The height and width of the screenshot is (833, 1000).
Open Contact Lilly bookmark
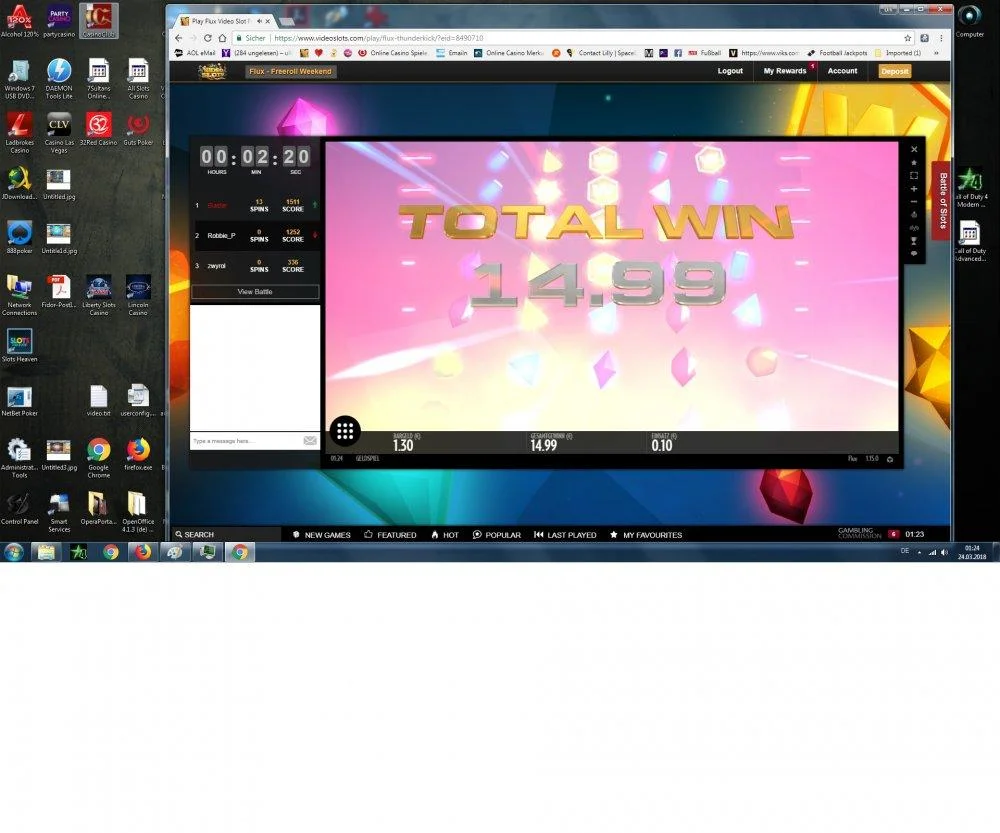601,53
